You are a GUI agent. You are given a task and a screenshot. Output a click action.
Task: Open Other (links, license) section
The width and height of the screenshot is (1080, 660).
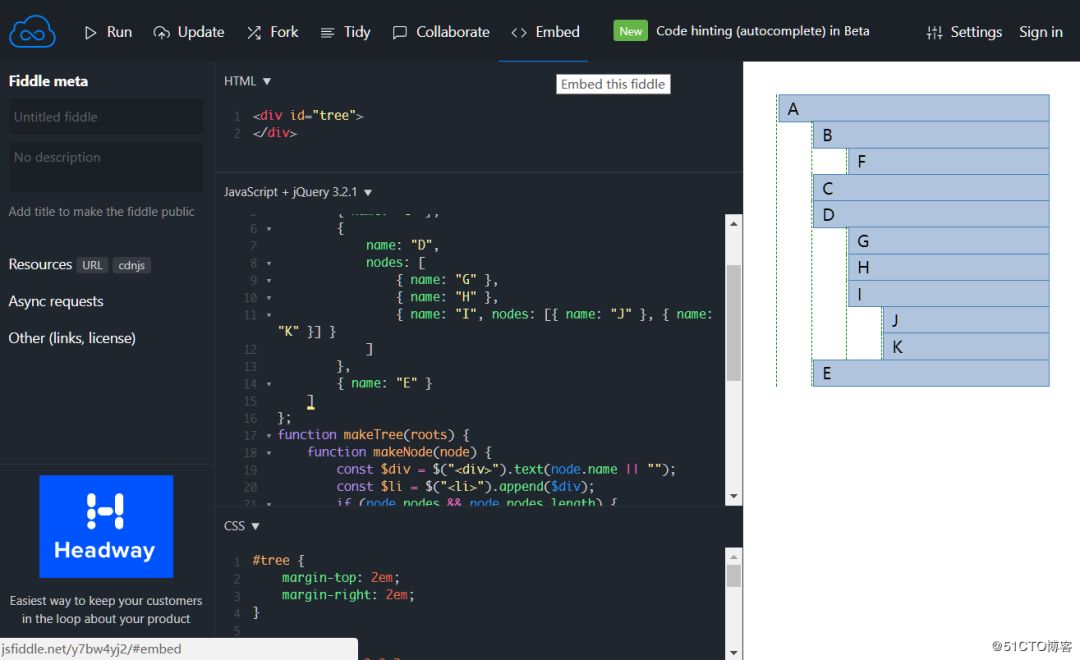point(72,338)
